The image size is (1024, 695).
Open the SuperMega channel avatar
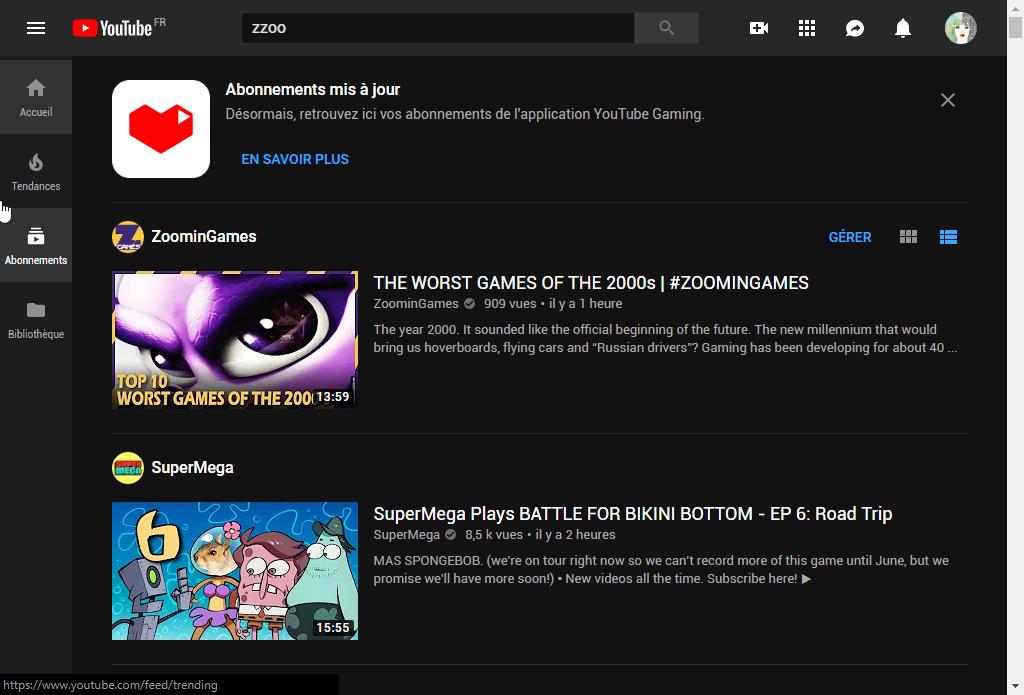pos(128,468)
